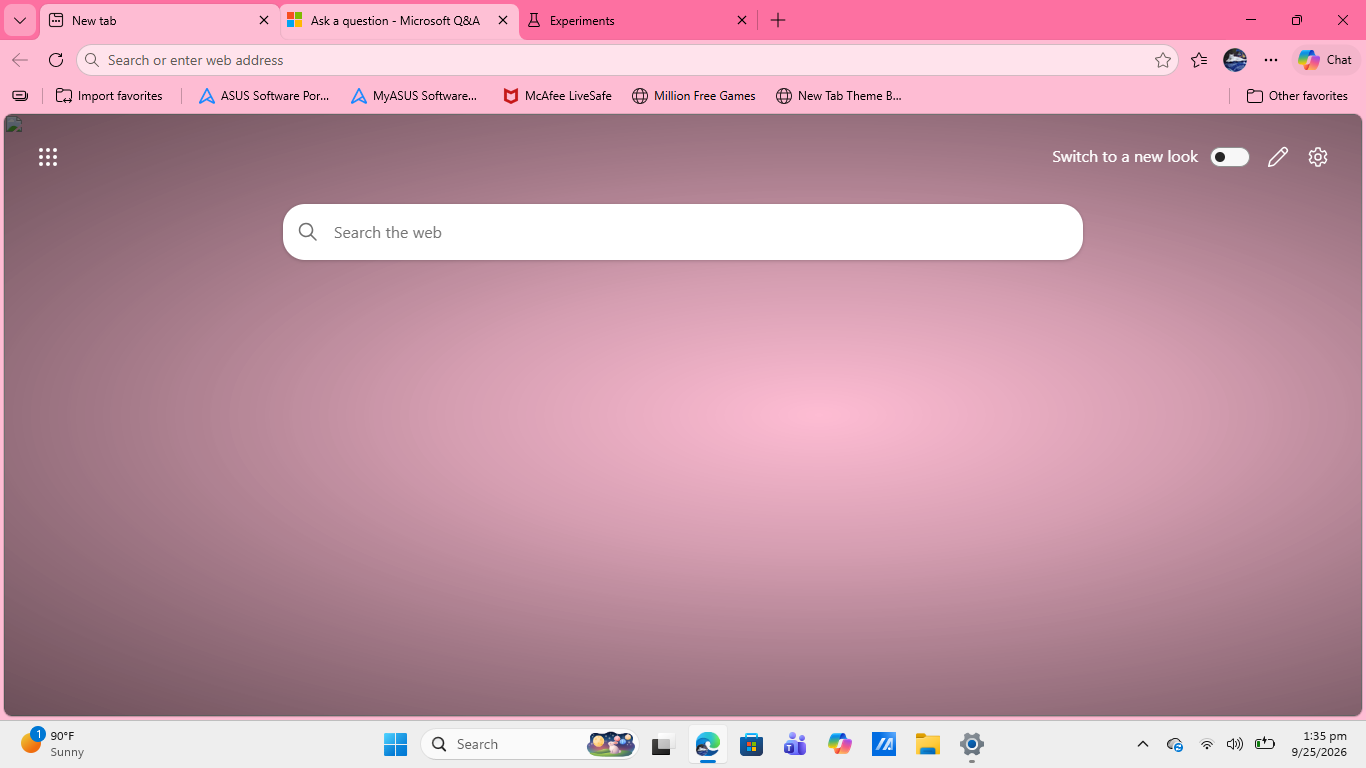The height and width of the screenshot is (768, 1366).
Task: Open new tab page settings gear
Action: pyautogui.click(x=1318, y=157)
